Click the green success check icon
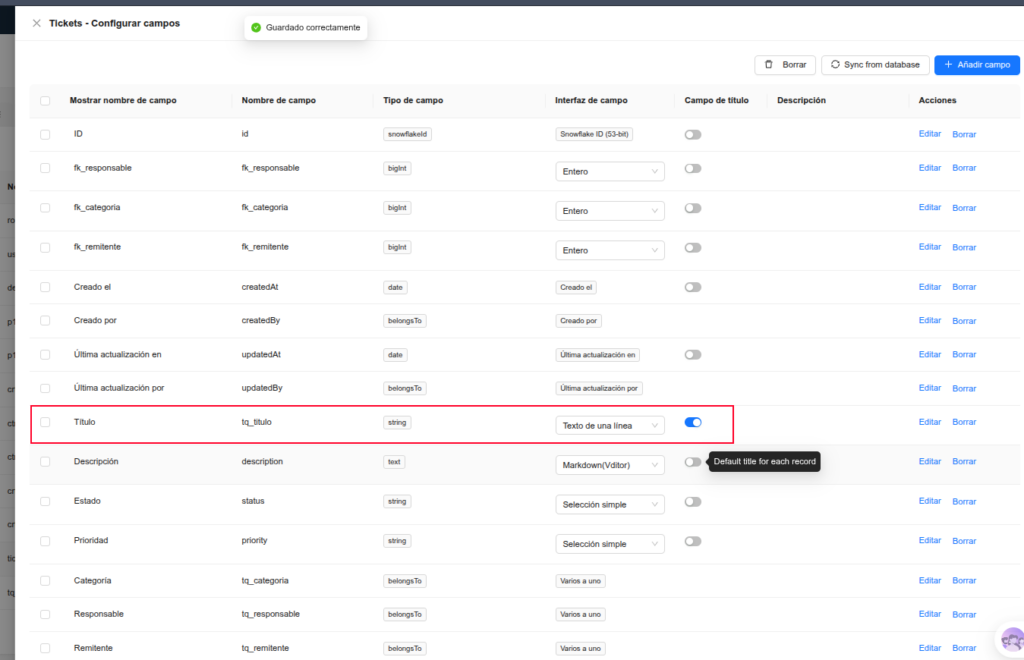Viewport: 1024px width, 660px height. pyautogui.click(x=256, y=27)
